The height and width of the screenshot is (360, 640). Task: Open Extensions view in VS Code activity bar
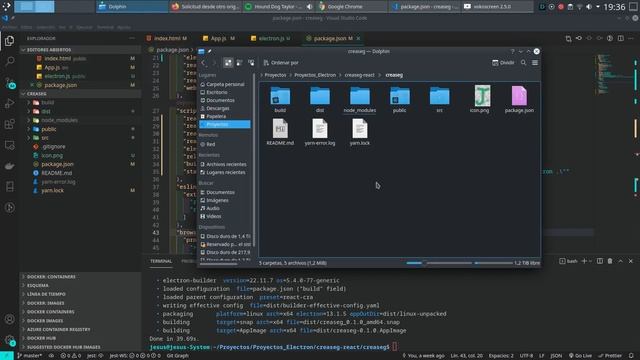[9, 124]
